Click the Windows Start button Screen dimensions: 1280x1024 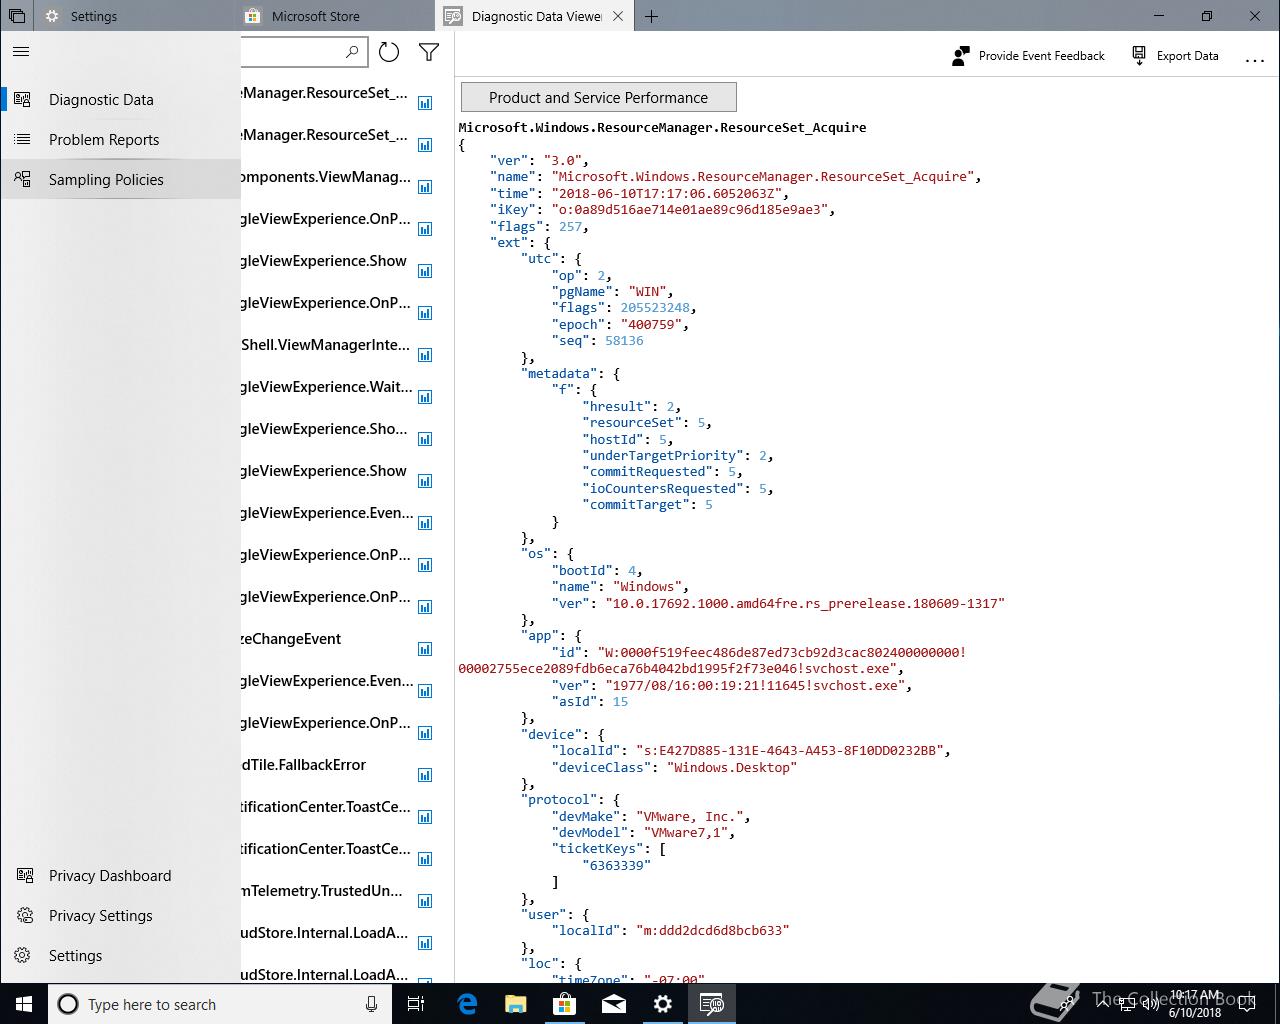[x=24, y=1004]
